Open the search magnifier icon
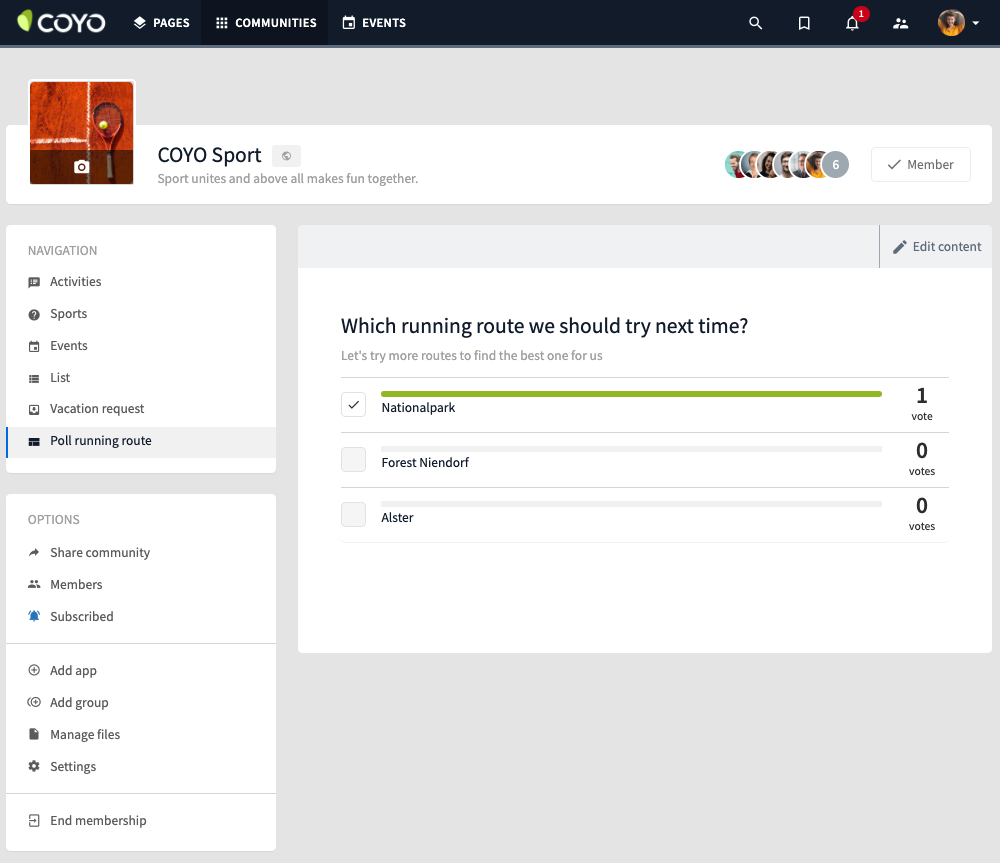This screenshot has height=863, width=1000. click(755, 23)
